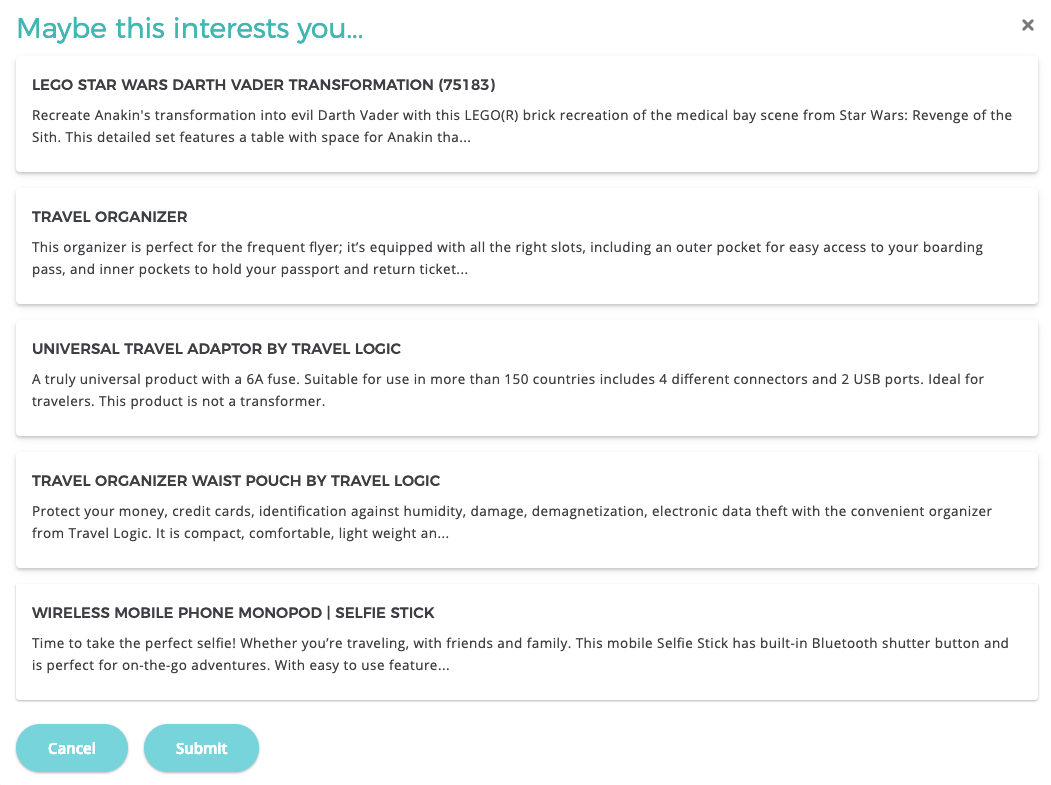This screenshot has height=785, width=1051.
Task: Click the Cancel button
Action: pos(72,748)
